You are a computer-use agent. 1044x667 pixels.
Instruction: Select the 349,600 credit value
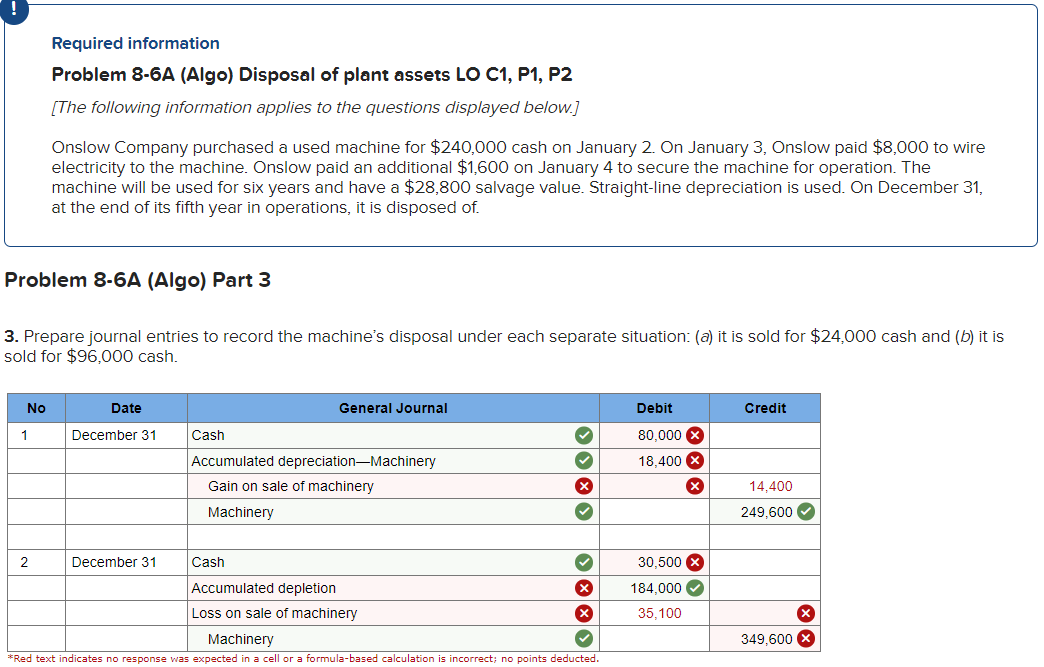pos(766,639)
